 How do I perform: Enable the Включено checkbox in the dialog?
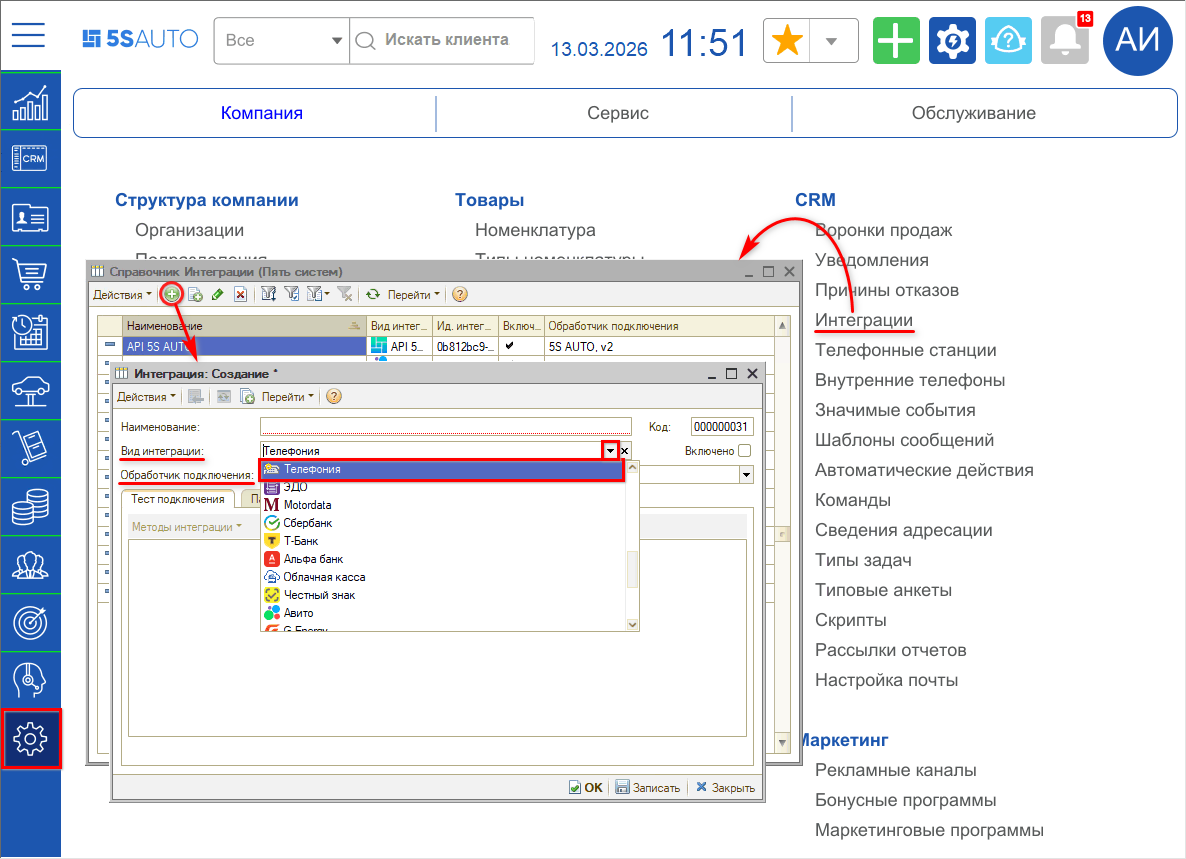[744, 450]
